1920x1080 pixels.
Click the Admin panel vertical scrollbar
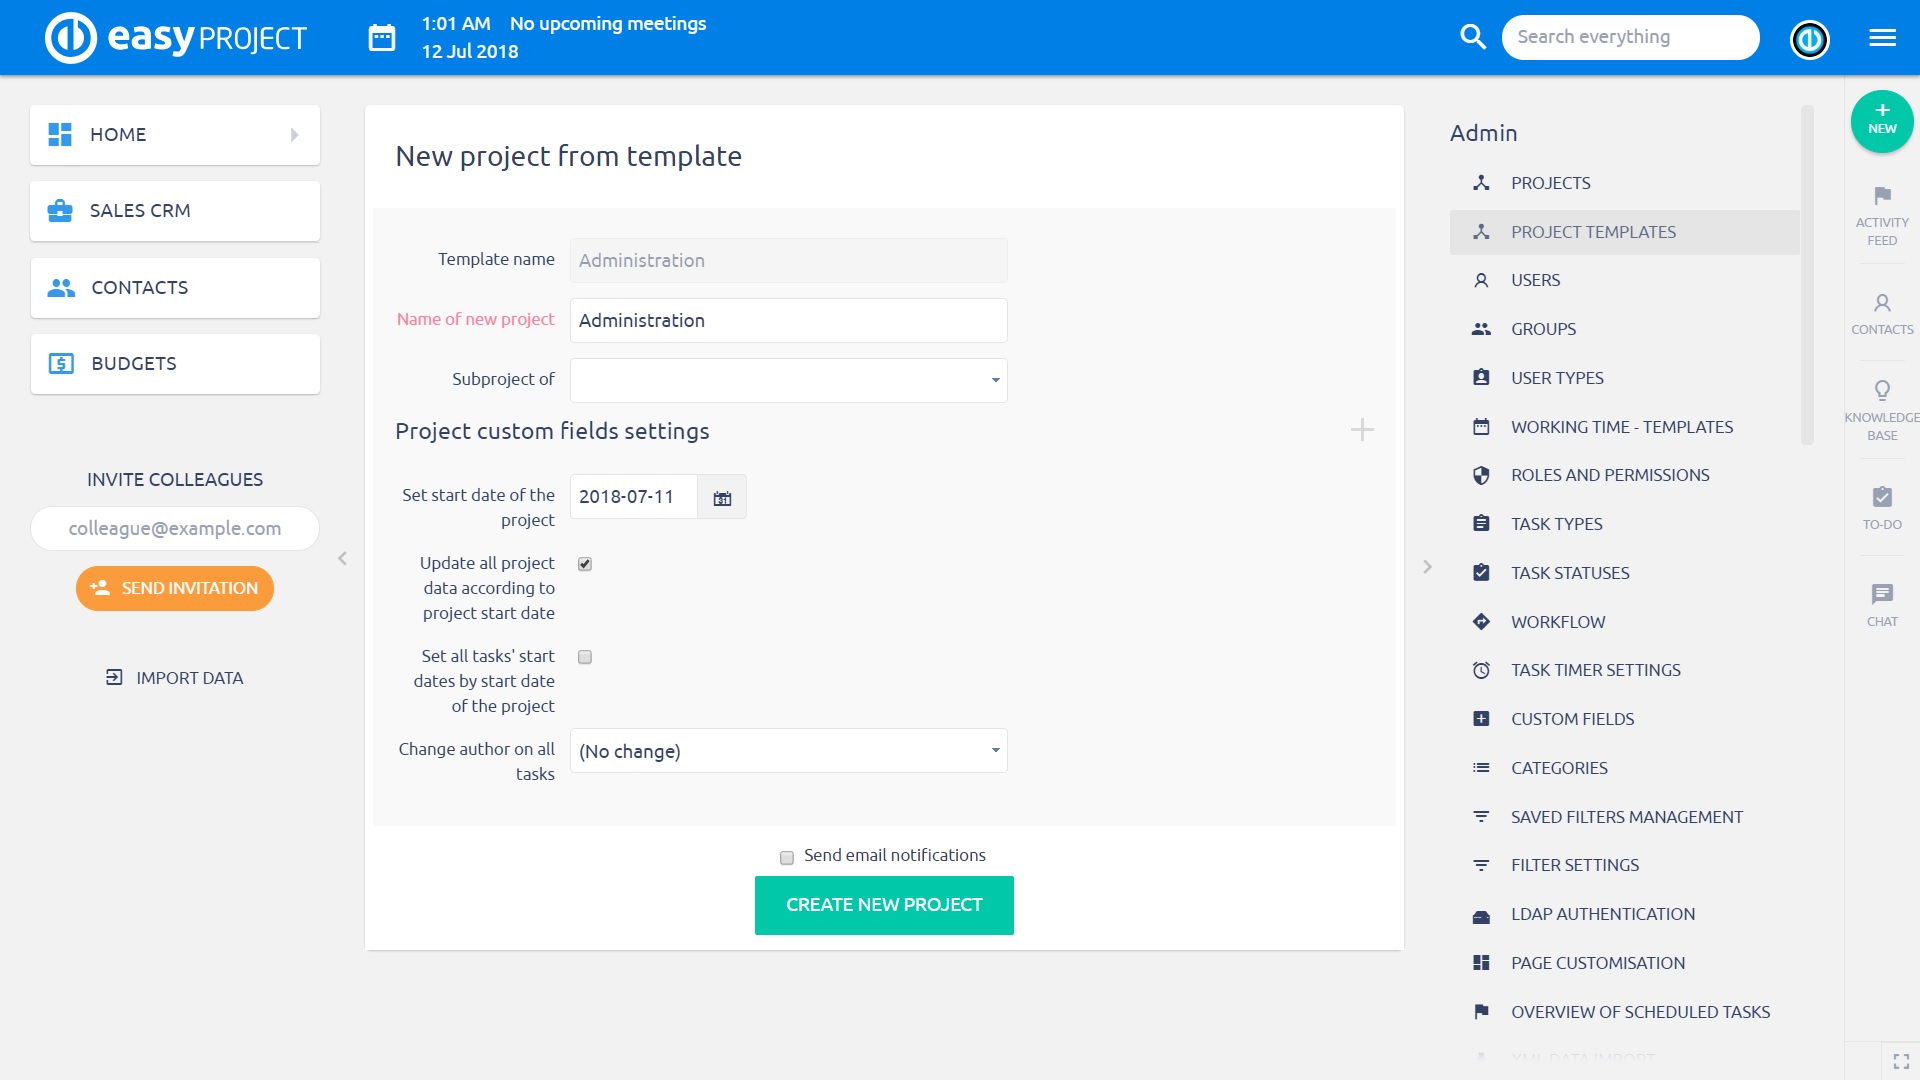tap(1807, 275)
